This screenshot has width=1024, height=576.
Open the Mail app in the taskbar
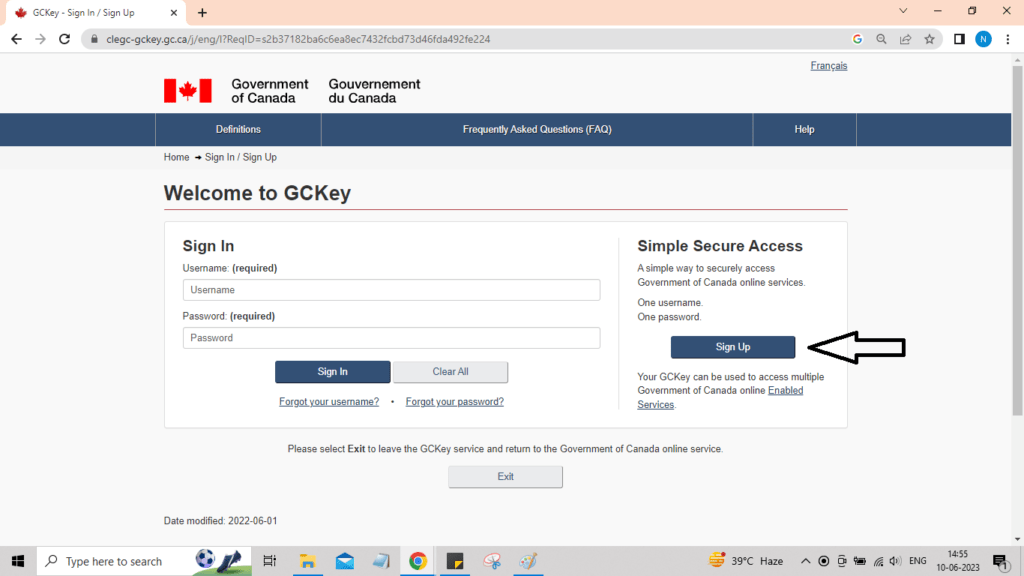point(345,561)
